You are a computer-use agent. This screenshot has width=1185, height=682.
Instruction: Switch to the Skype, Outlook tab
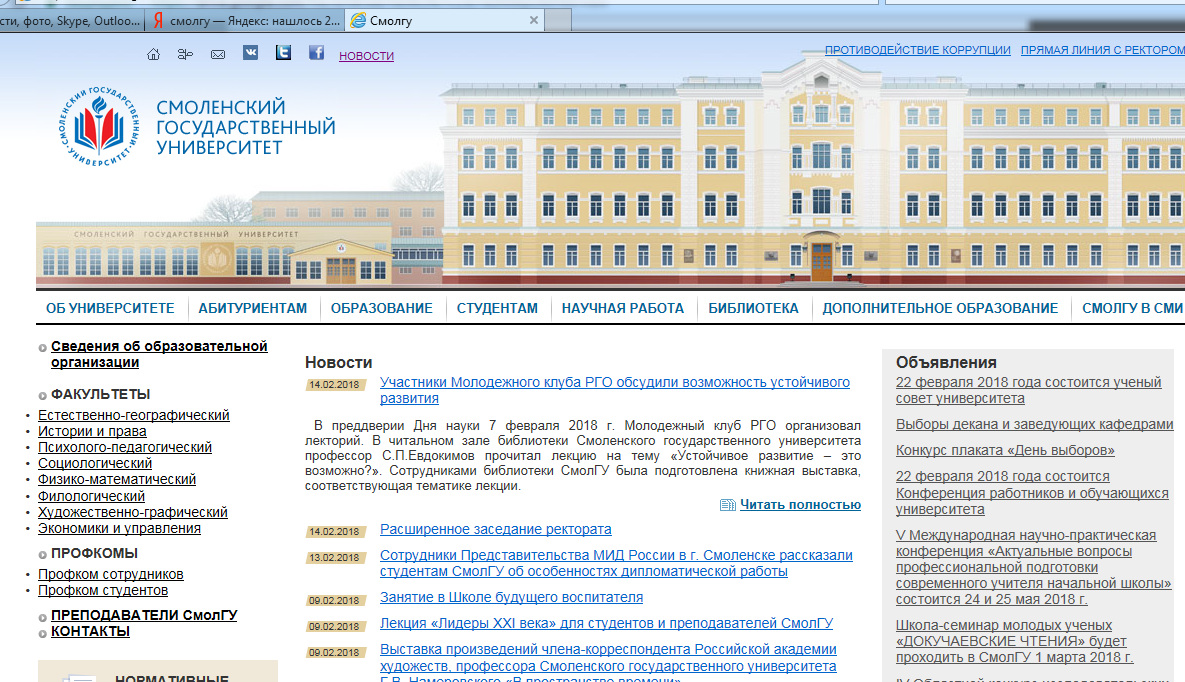click(71, 20)
